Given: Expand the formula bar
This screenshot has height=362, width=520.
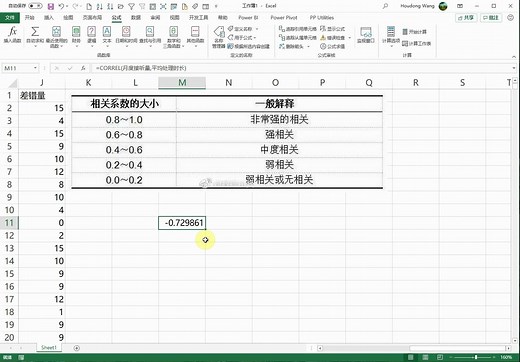Looking at the screenshot, I should click(513, 68).
